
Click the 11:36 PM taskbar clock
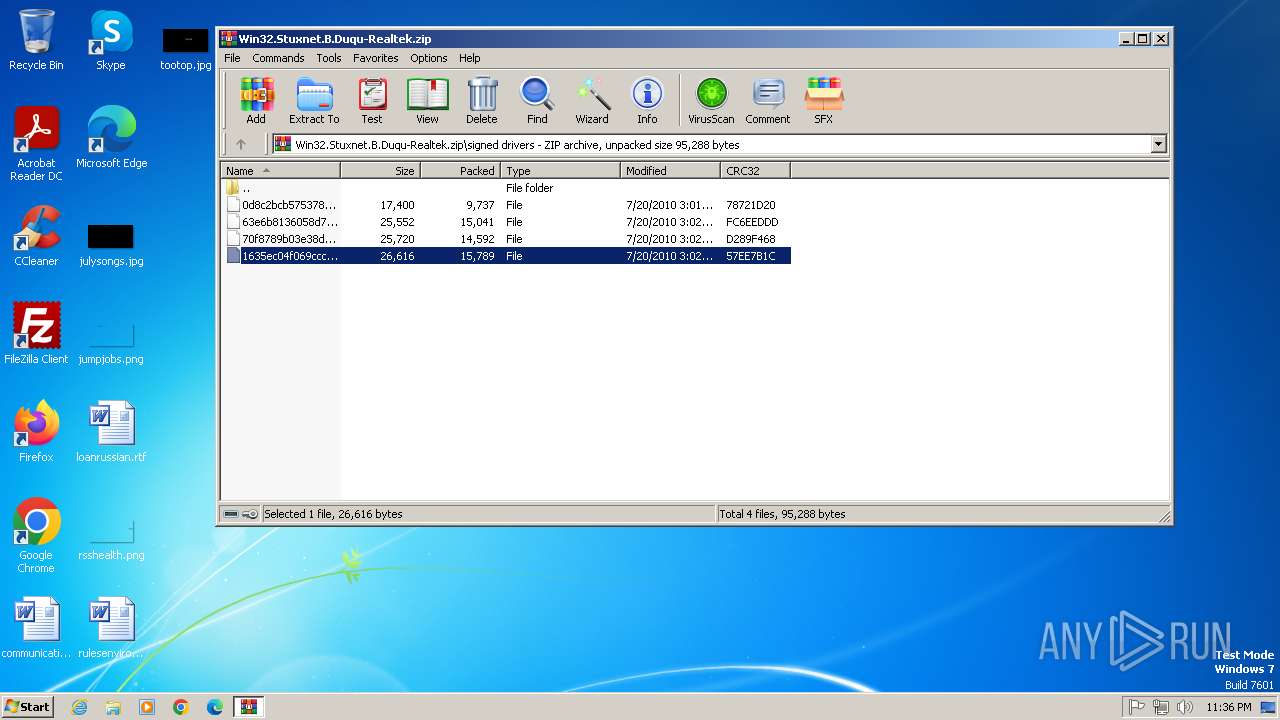[x=1229, y=707]
